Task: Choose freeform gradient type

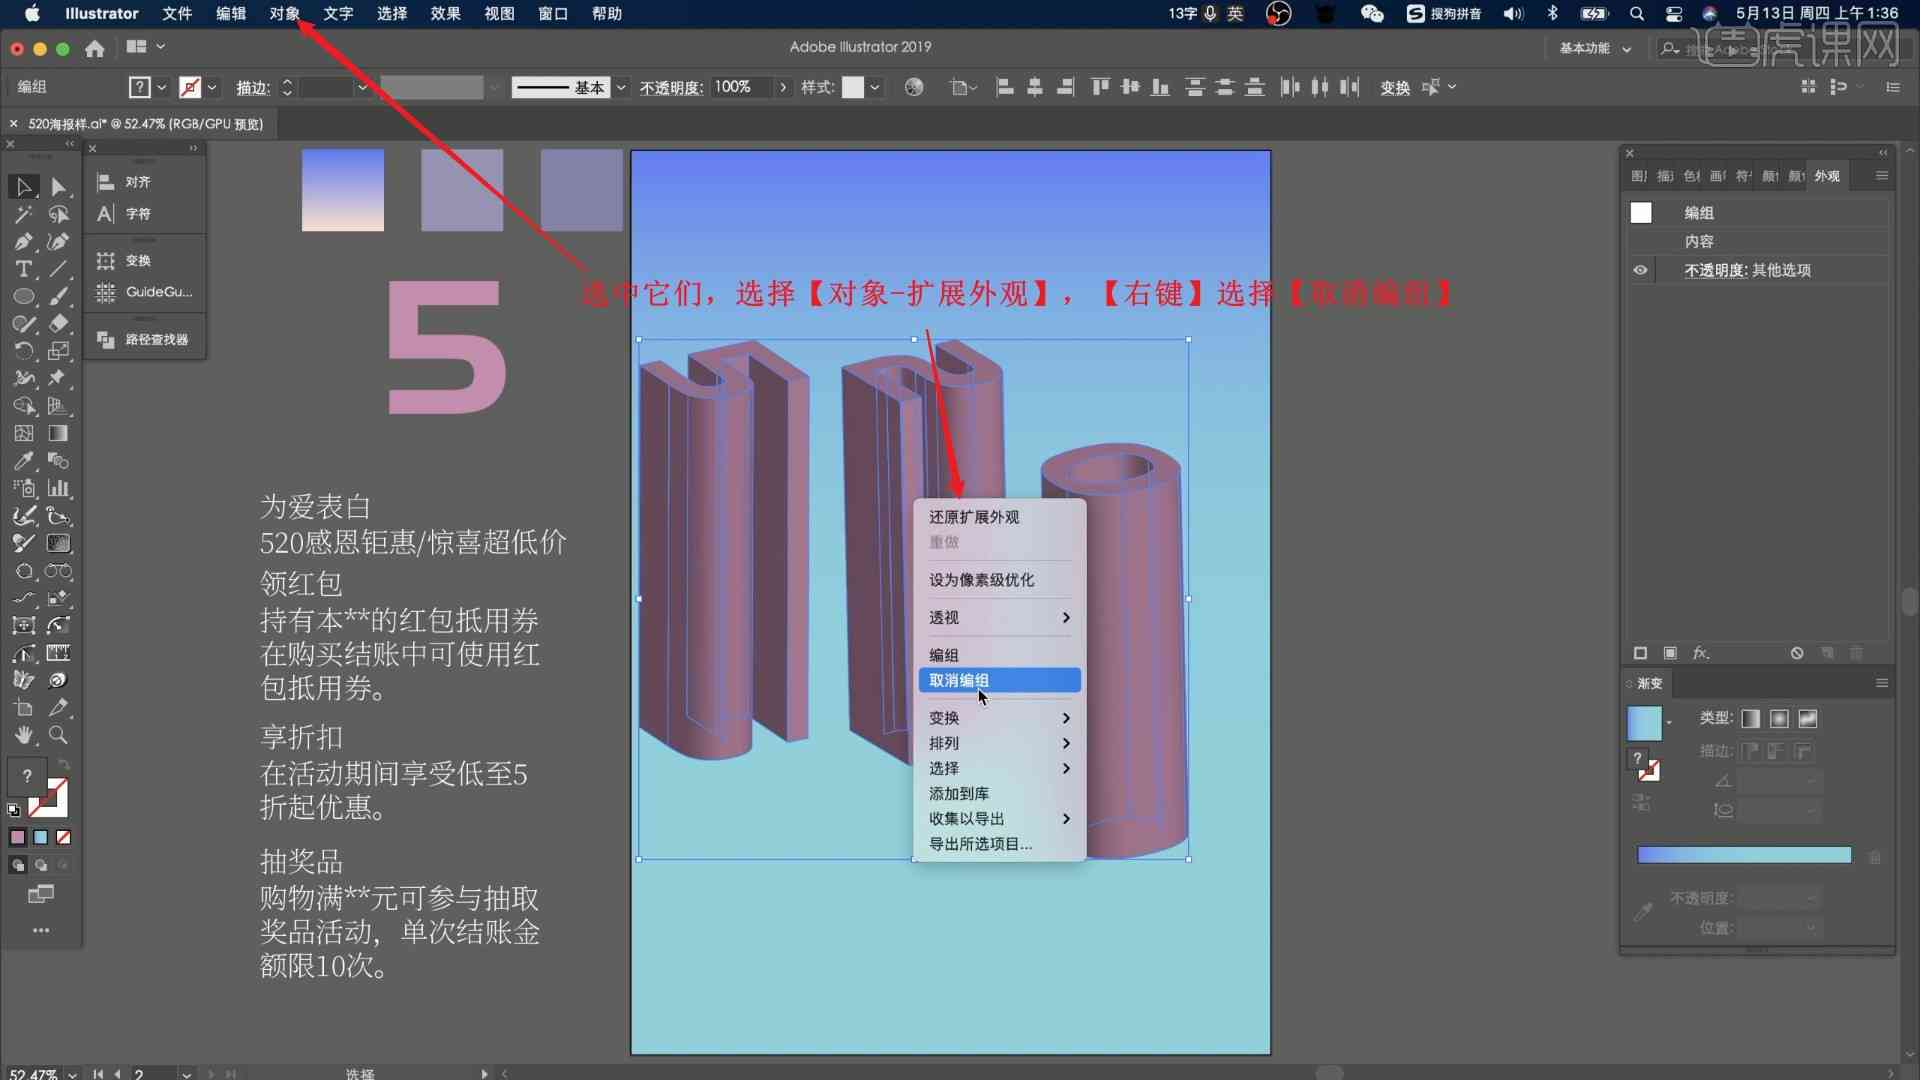Action: [x=1808, y=719]
